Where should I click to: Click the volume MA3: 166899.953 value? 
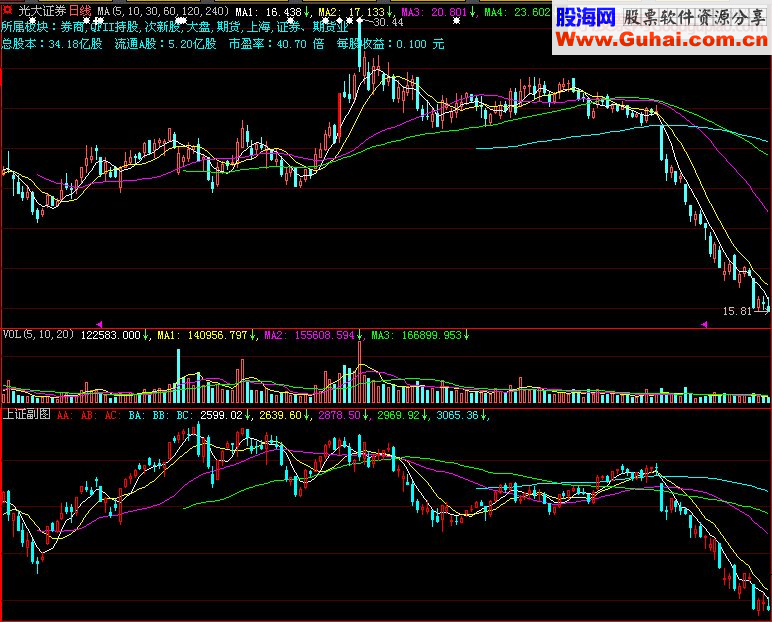417,335
